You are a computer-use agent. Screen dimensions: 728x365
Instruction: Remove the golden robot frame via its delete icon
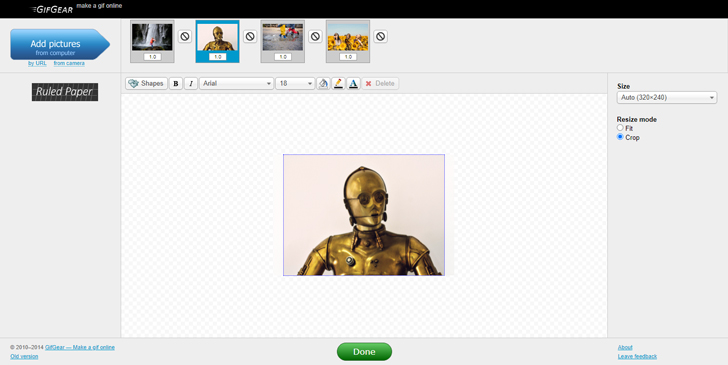(x=250, y=36)
